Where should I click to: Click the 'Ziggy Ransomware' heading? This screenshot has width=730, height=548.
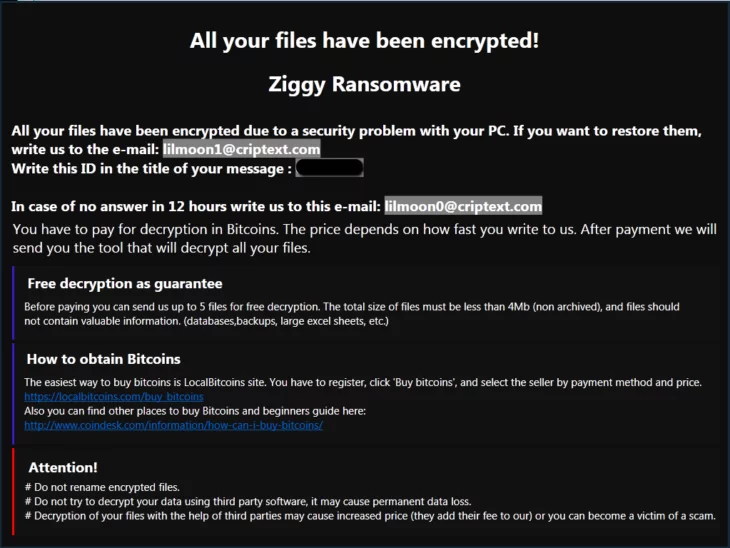pos(365,84)
